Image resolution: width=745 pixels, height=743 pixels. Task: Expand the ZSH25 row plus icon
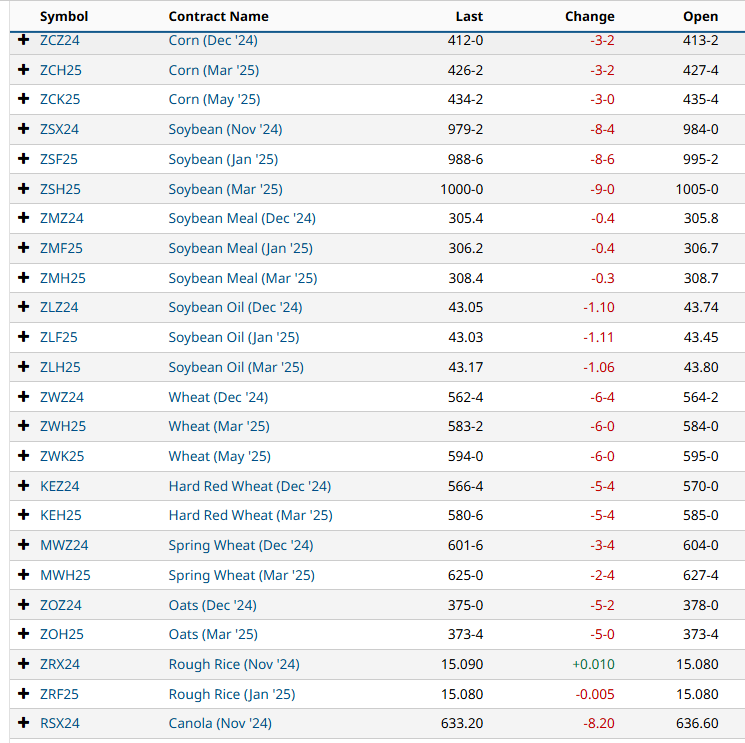tap(23, 189)
